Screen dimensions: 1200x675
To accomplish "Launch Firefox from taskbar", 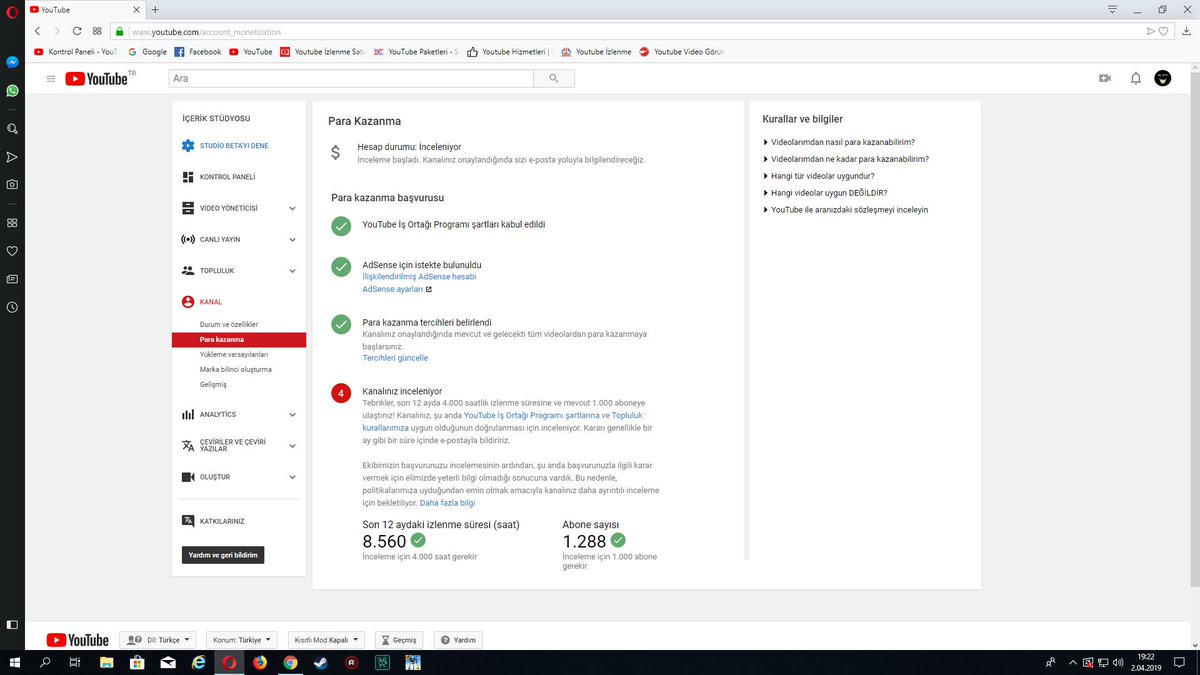I will click(x=260, y=662).
